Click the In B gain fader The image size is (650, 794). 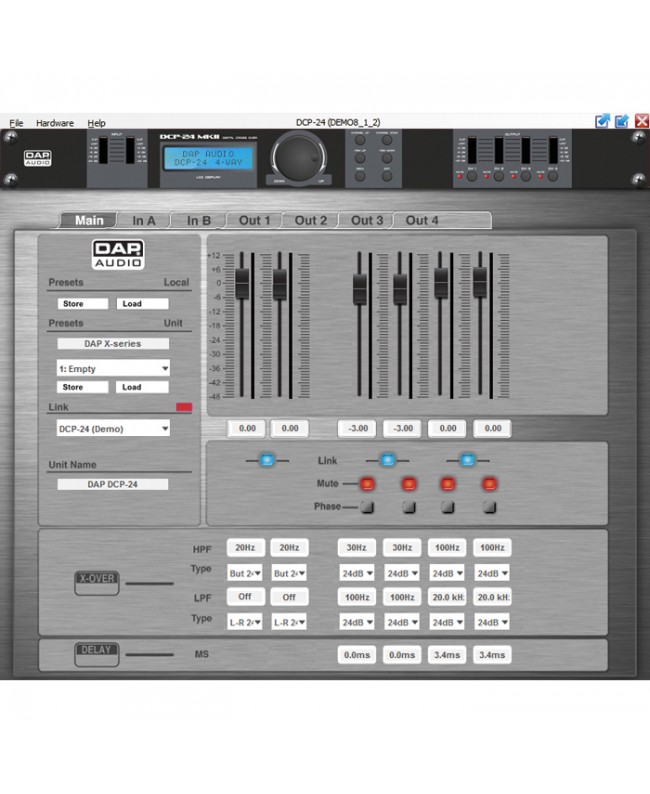(279, 284)
